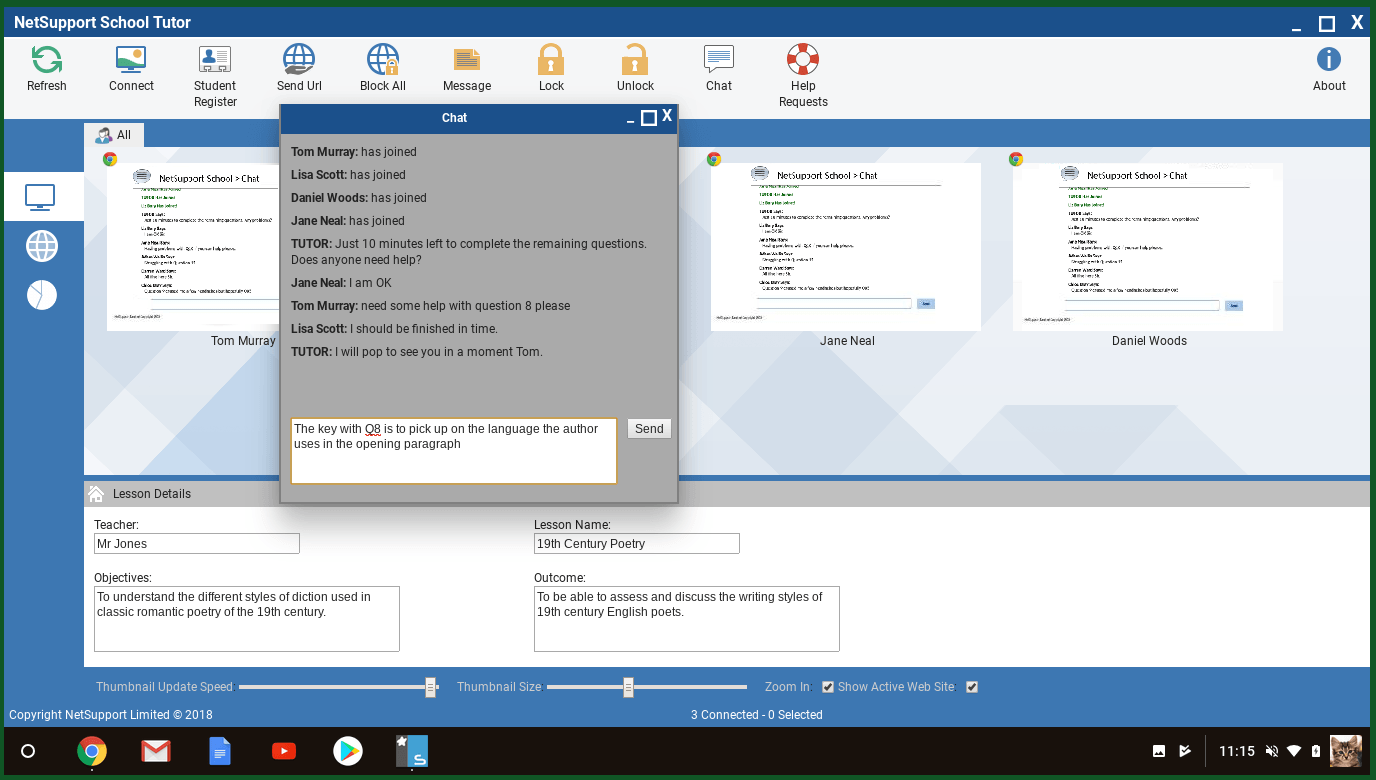This screenshot has width=1376, height=780.
Task: Click the Thumbnail Size slider handle
Action: pyautogui.click(x=628, y=687)
